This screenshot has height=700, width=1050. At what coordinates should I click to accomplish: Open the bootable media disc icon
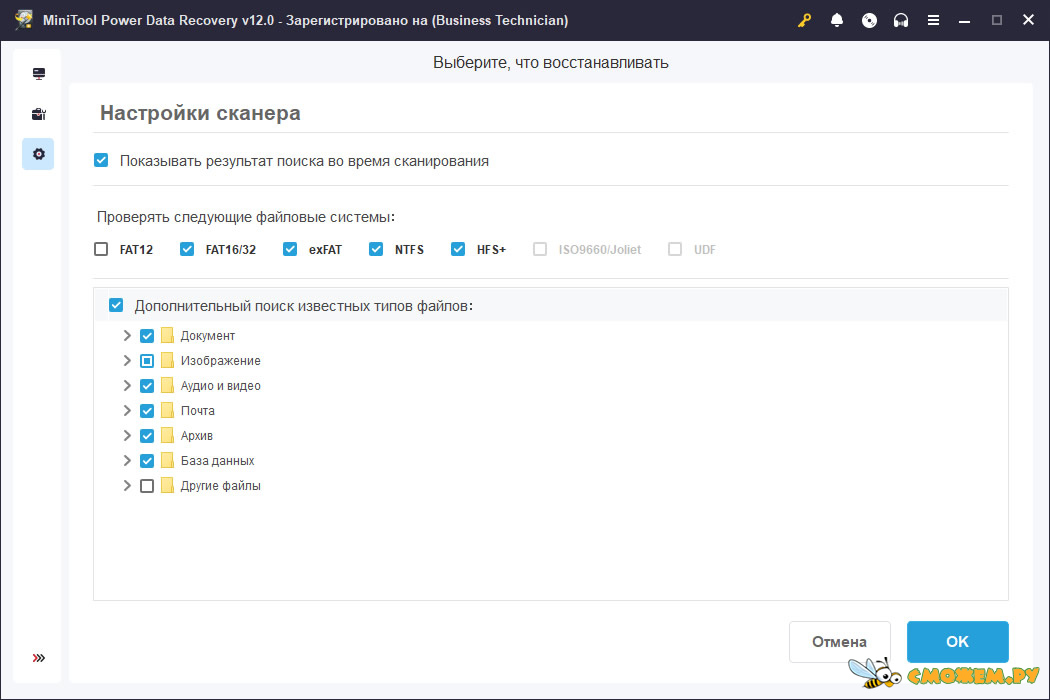coord(869,20)
